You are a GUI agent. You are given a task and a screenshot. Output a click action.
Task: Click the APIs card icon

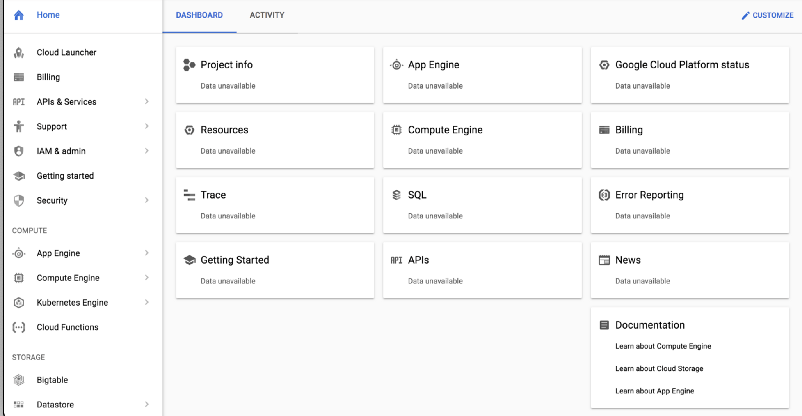coord(396,260)
